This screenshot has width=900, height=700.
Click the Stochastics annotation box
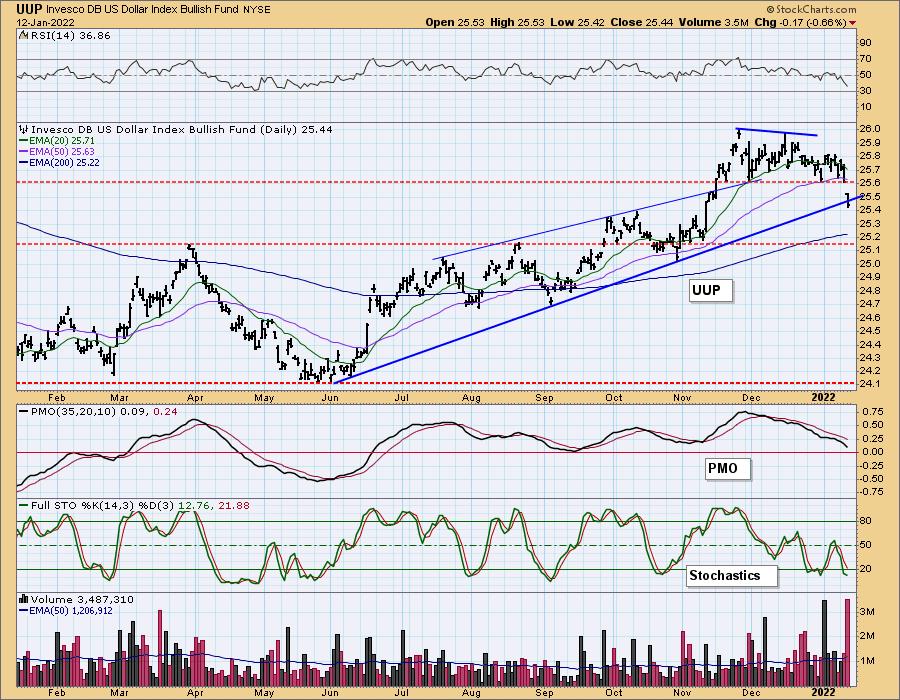click(732, 575)
